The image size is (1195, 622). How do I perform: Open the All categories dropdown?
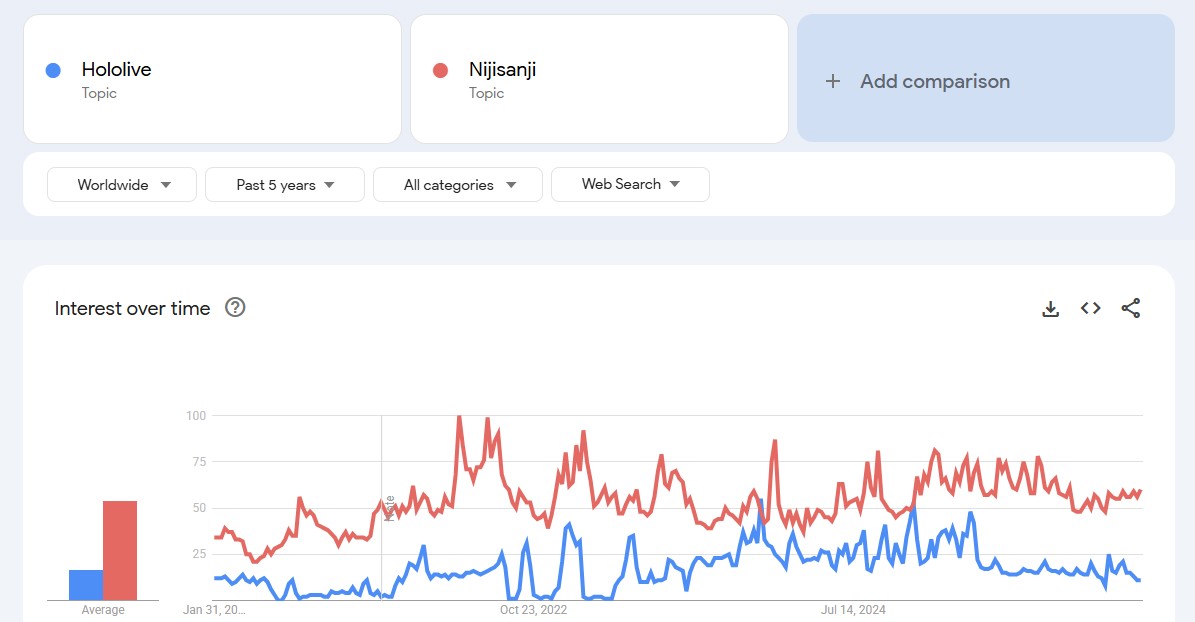click(458, 185)
